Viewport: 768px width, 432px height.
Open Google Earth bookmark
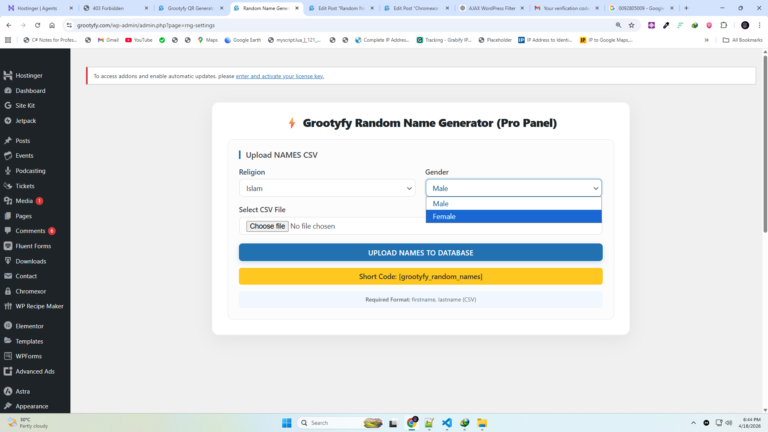coord(242,40)
